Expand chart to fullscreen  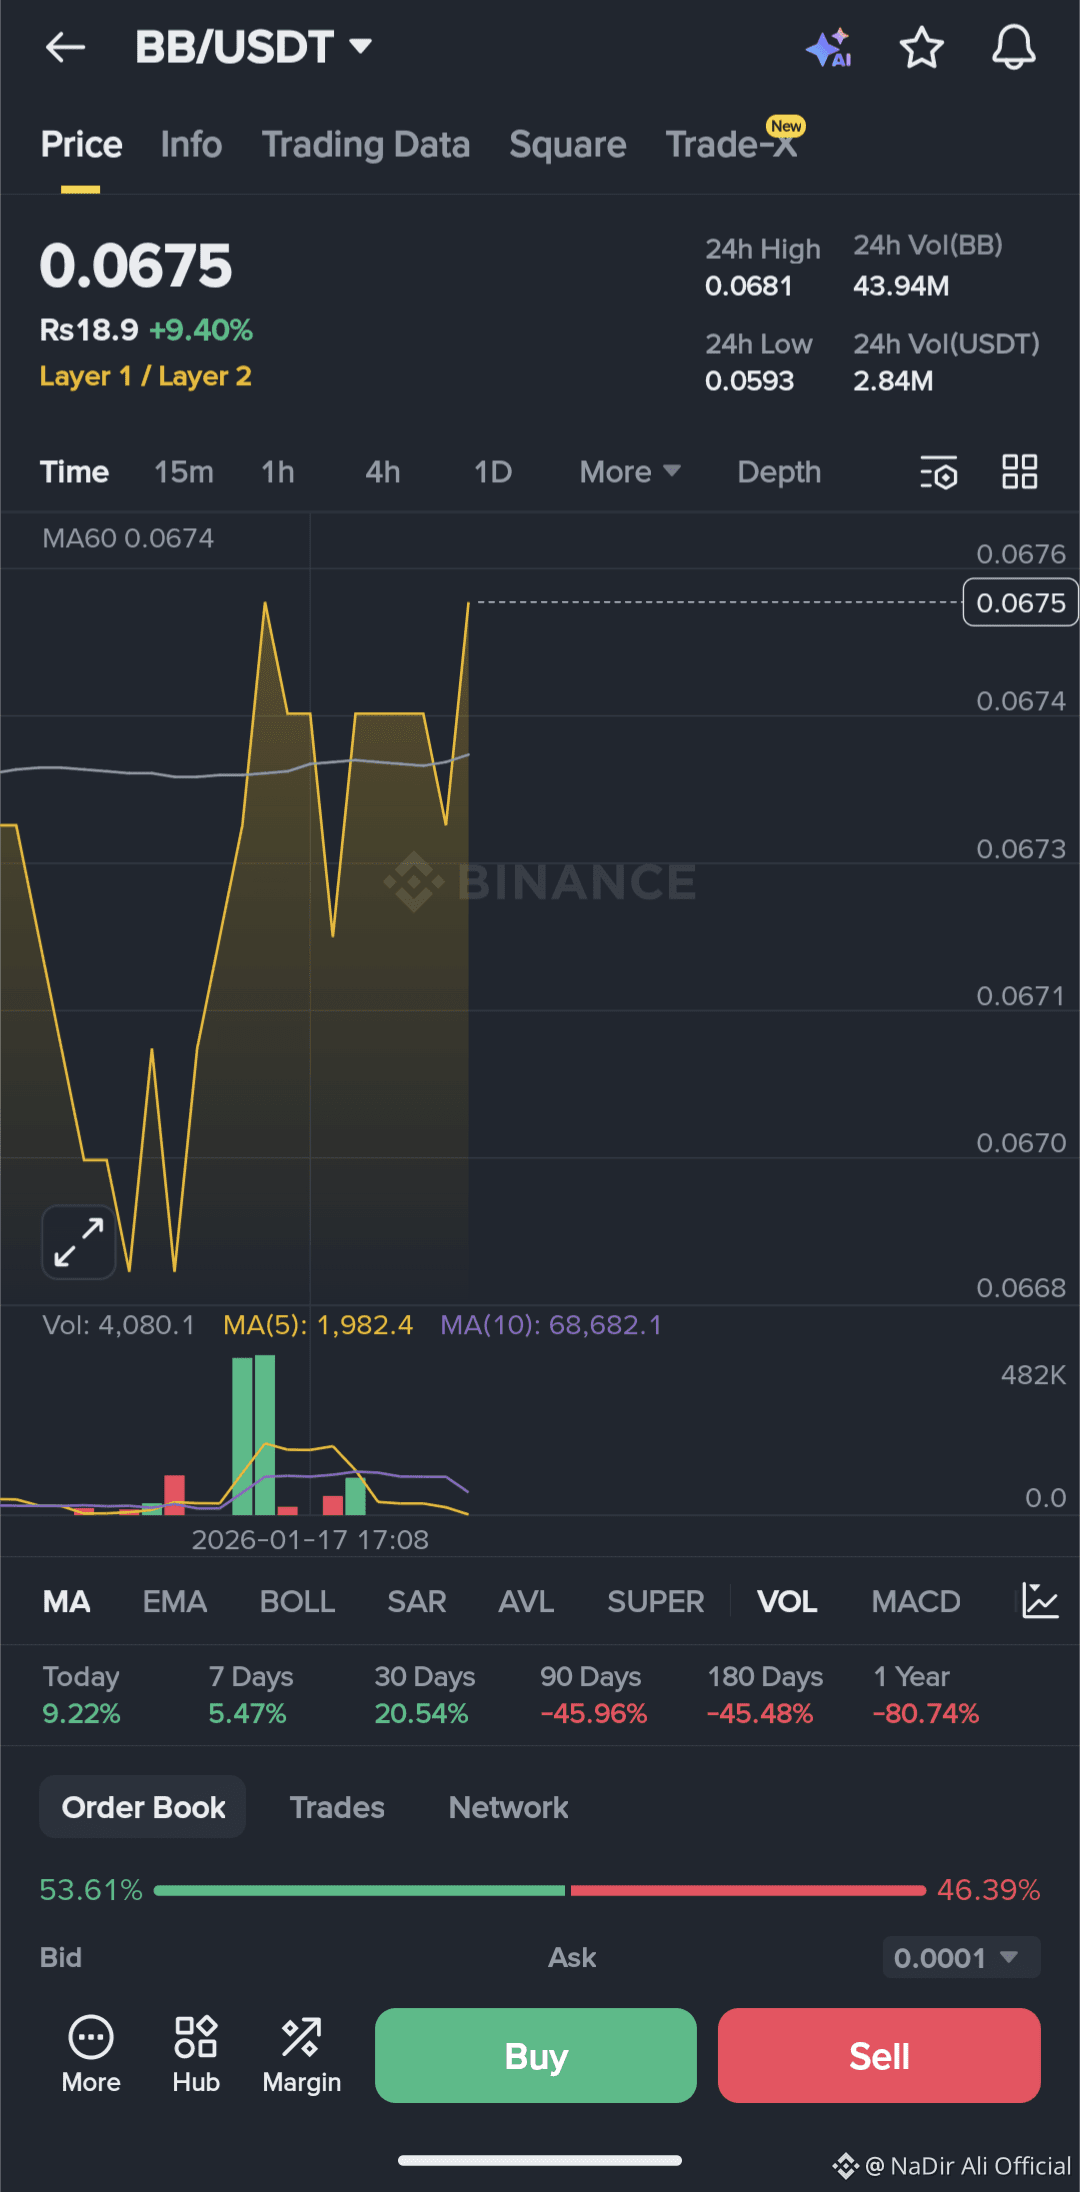79,1242
